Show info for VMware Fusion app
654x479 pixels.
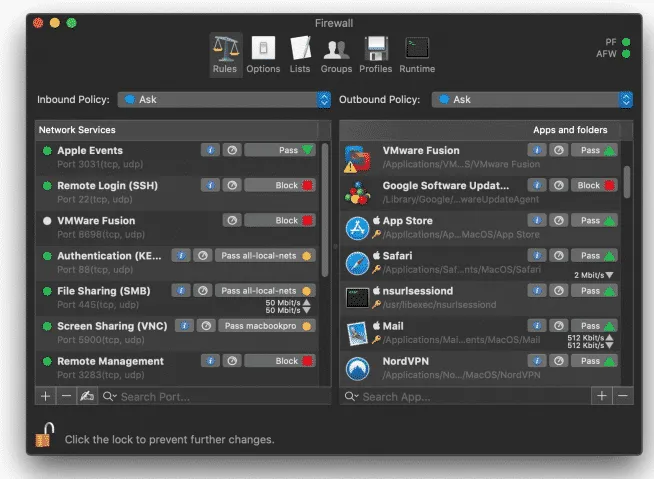tap(537, 150)
